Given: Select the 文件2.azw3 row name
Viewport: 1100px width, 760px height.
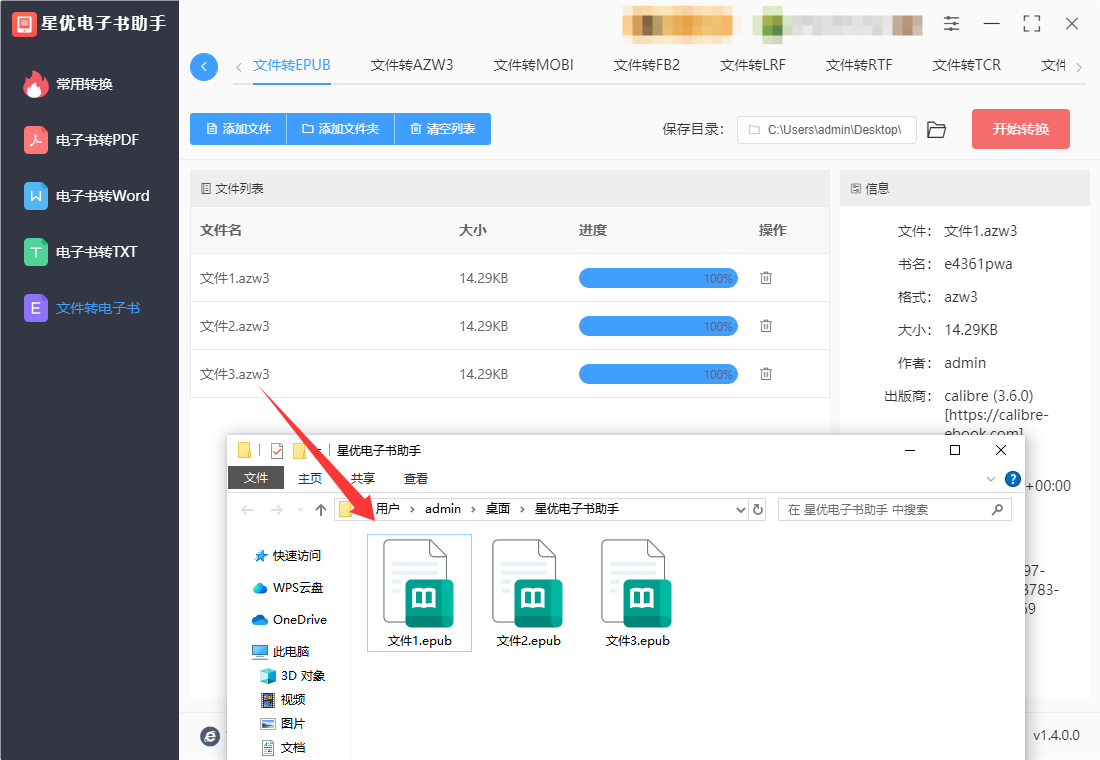Looking at the screenshot, I should pos(235,326).
